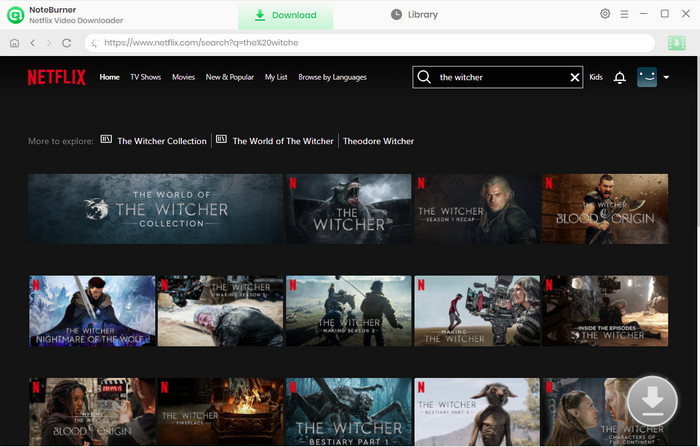Open the hamburger menu icon
The height and width of the screenshot is (447, 700).
pos(624,14)
